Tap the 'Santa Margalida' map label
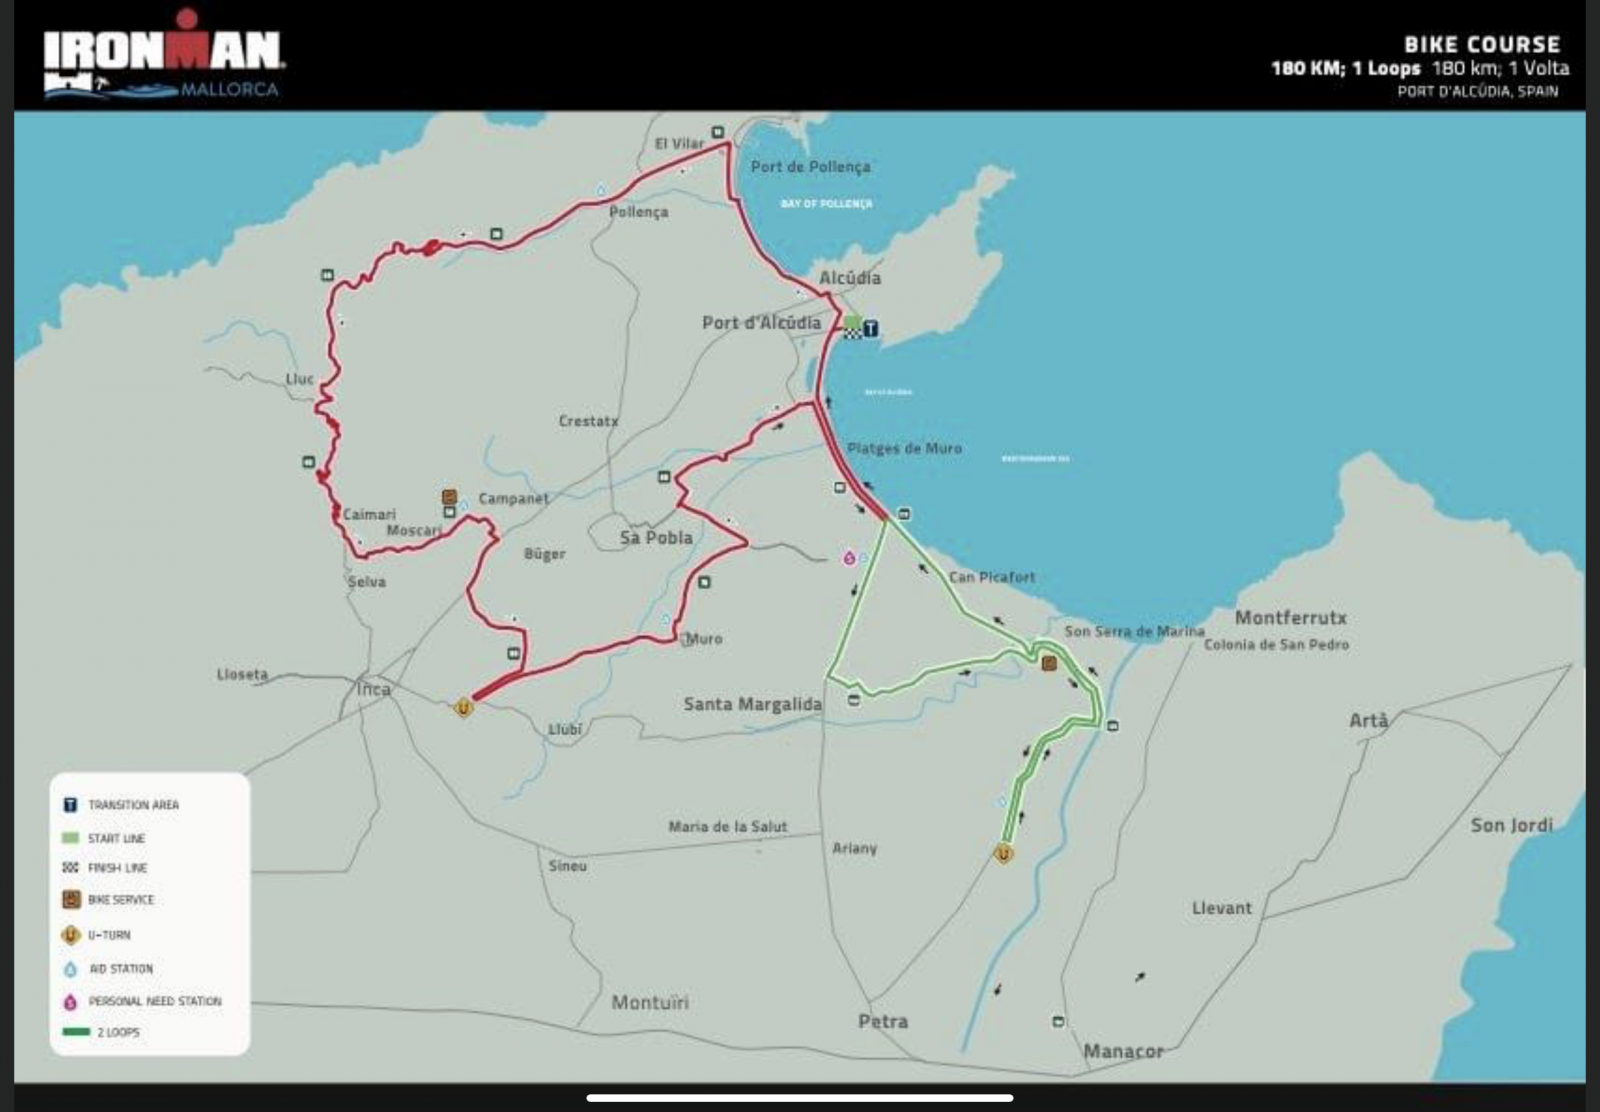The height and width of the screenshot is (1112, 1600). coord(752,704)
